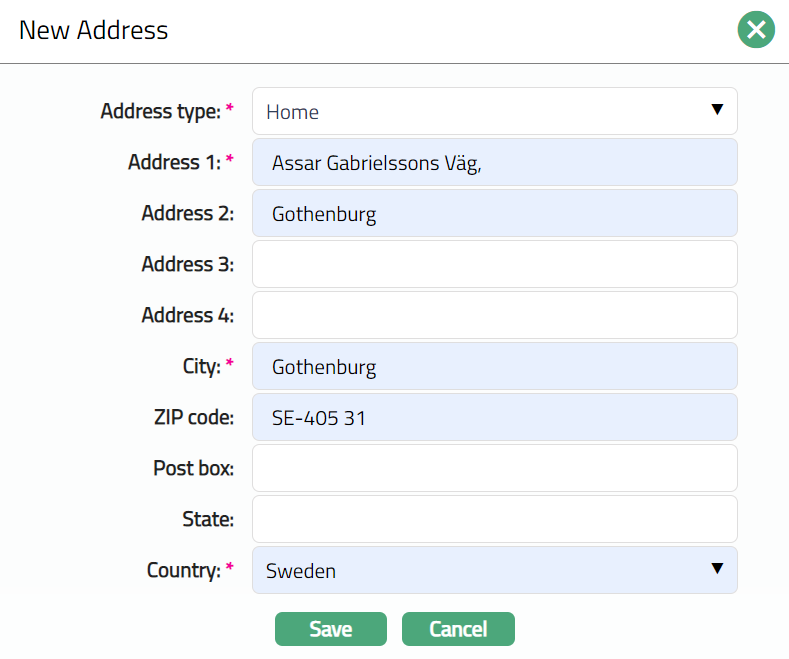Click the Address type dropdown arrow
The image size is (789, 659).
(716, 110)
